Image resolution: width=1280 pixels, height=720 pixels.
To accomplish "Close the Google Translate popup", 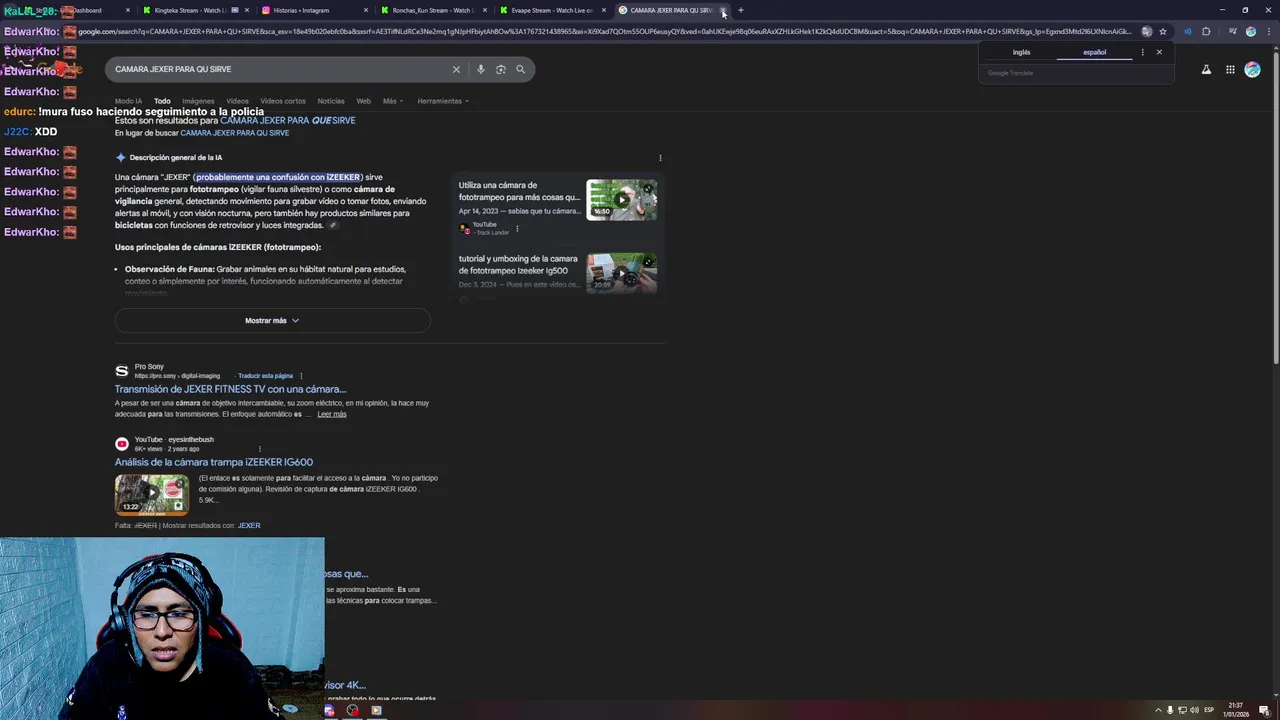I will (1159, 52).
